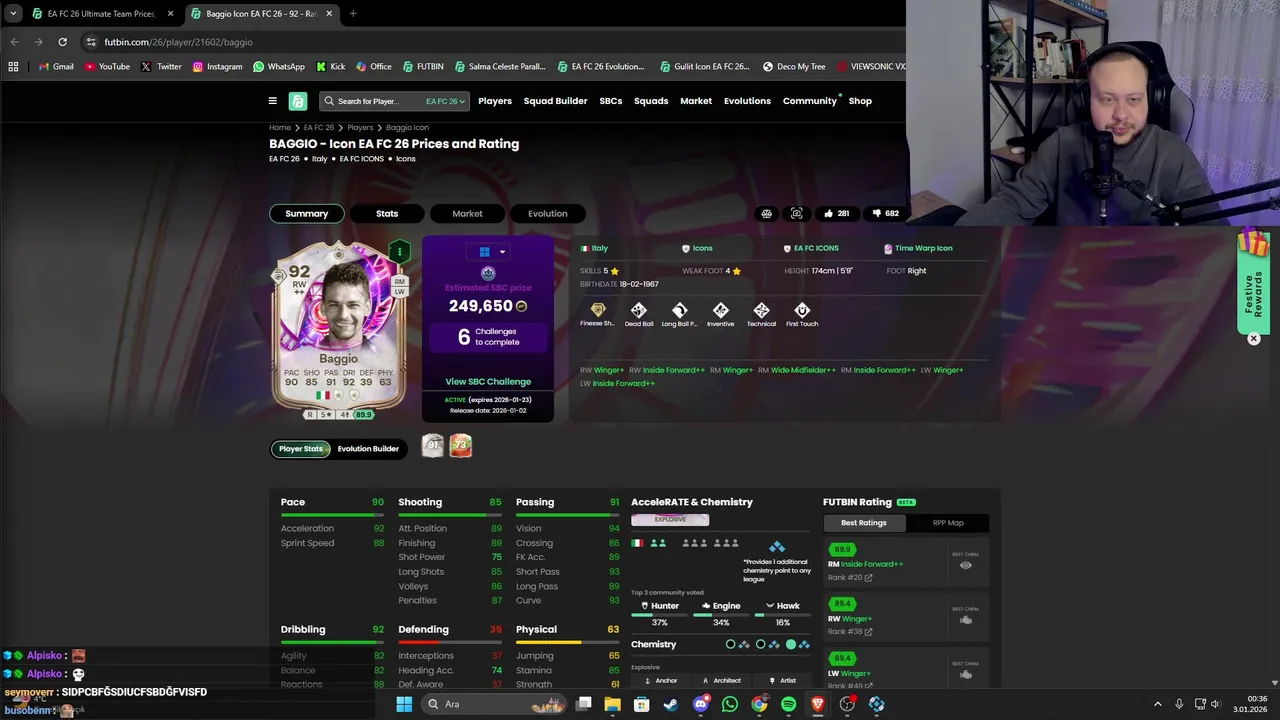The width and height of the screenshot is (1280, 720).
Task: Open the Squad Builder menu
Action: (x=555, y=101)
